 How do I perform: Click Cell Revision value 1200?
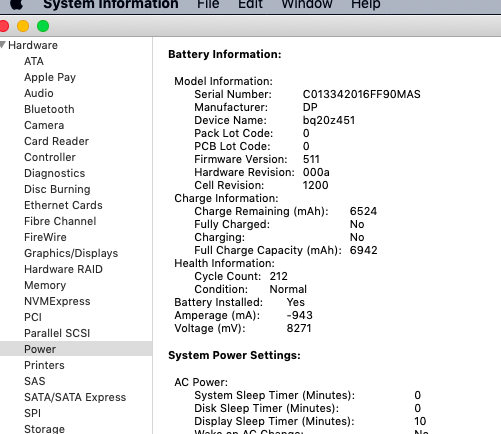click(x=315, y=185)
